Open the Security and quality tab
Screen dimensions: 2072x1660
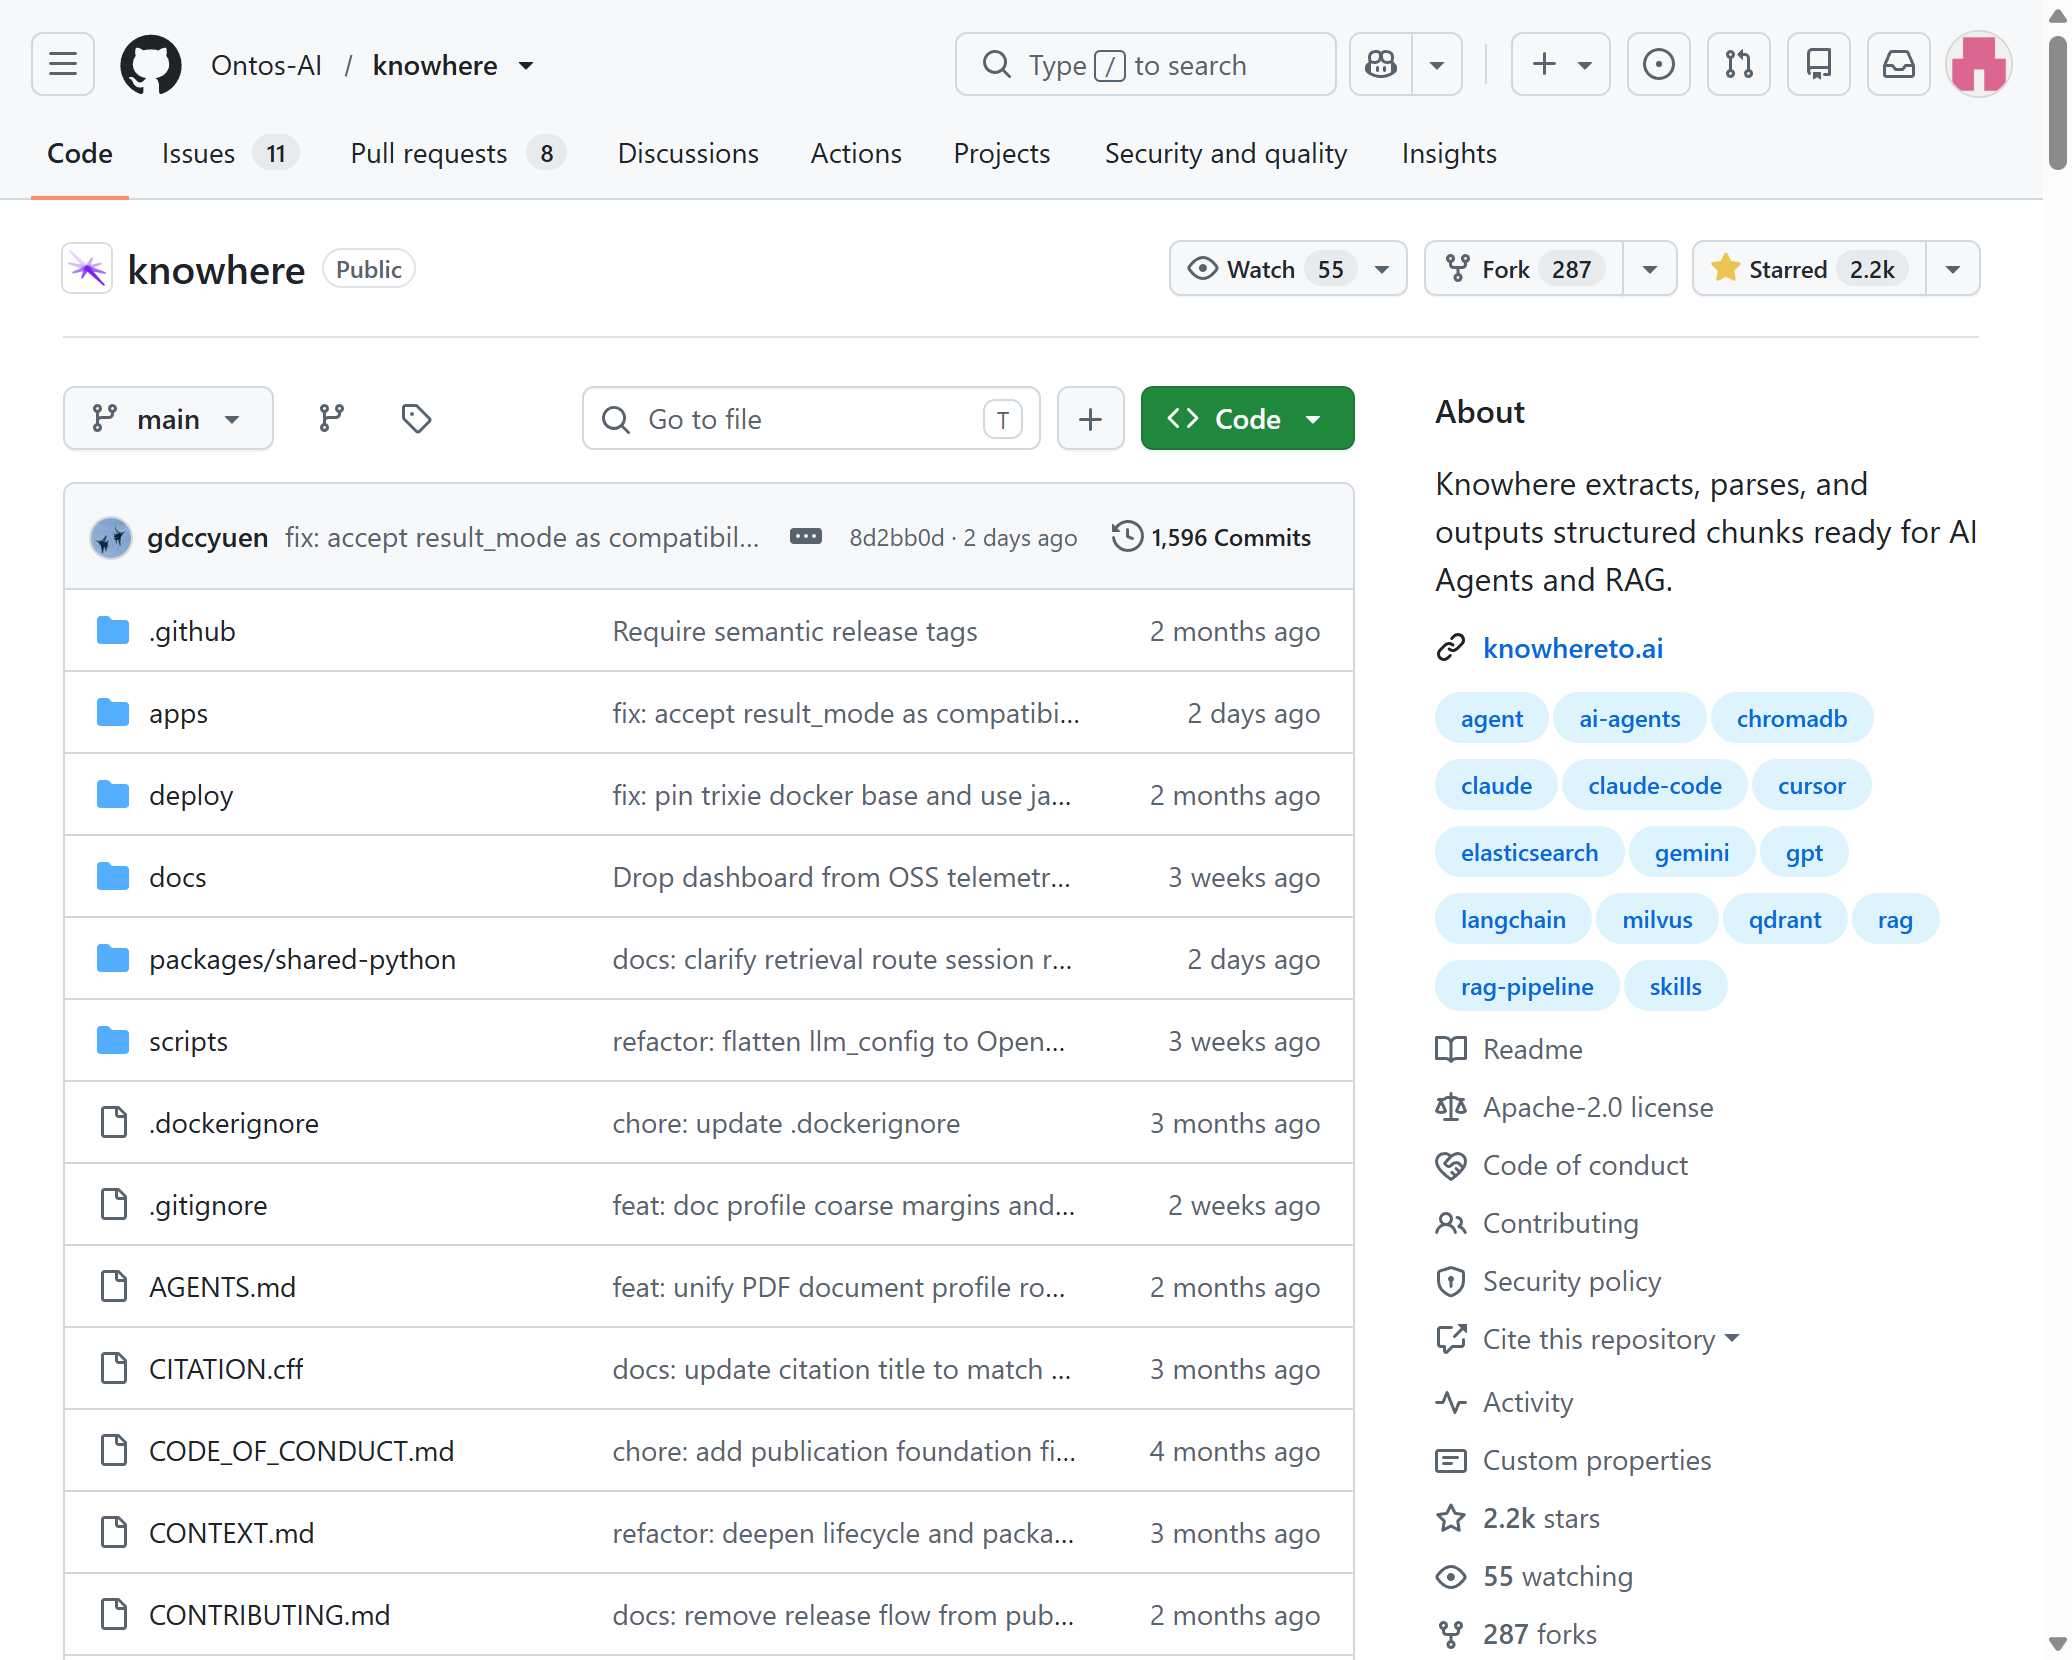pos(1226,153)
